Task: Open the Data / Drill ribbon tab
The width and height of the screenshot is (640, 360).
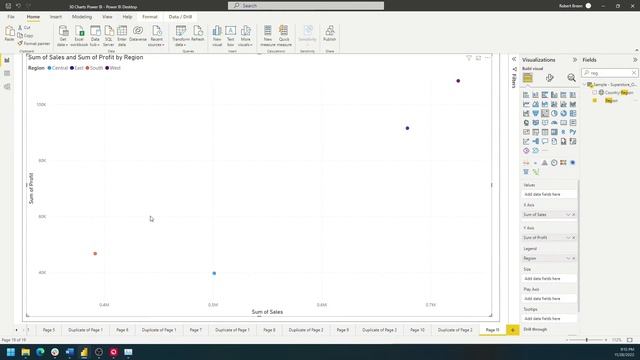Action: (x=180, y=17)
